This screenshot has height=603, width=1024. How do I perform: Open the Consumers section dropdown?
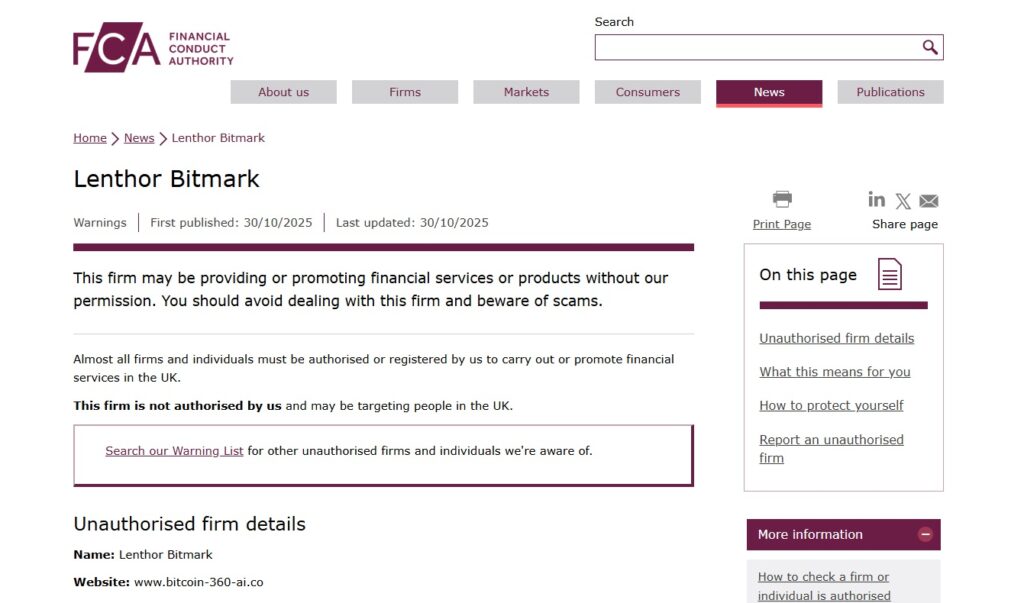pos(647,91)
